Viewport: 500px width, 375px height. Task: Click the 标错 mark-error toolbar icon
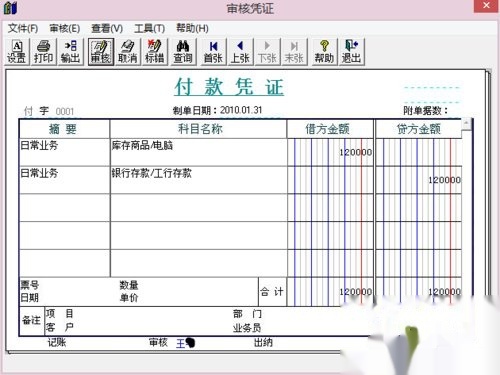pyautogui.click(x=155, y=52)
